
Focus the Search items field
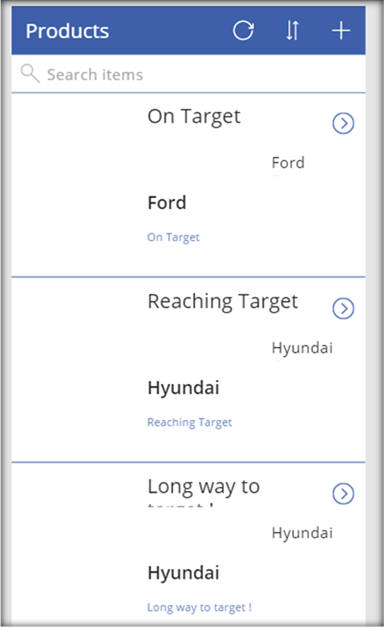point(188,74)
